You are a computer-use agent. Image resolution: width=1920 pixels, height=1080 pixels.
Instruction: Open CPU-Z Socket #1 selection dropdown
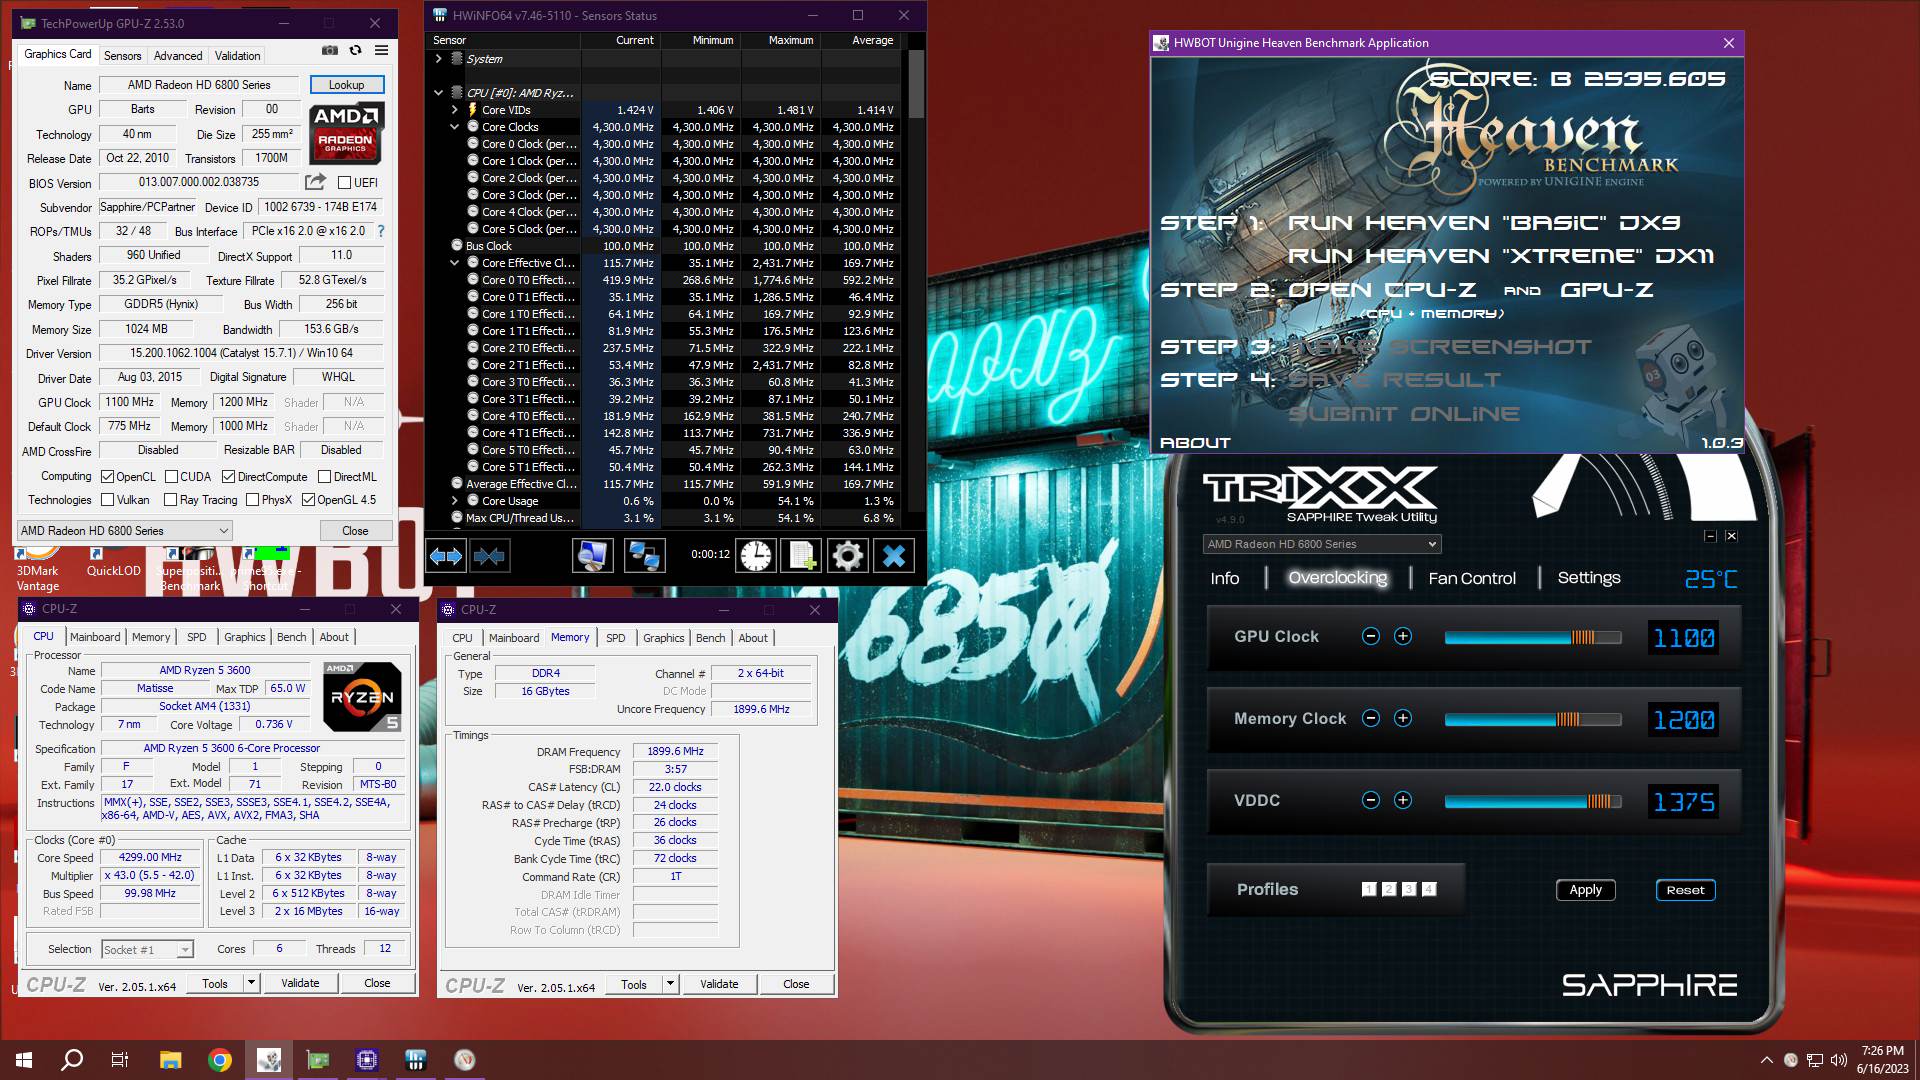(x=147, y=950)
